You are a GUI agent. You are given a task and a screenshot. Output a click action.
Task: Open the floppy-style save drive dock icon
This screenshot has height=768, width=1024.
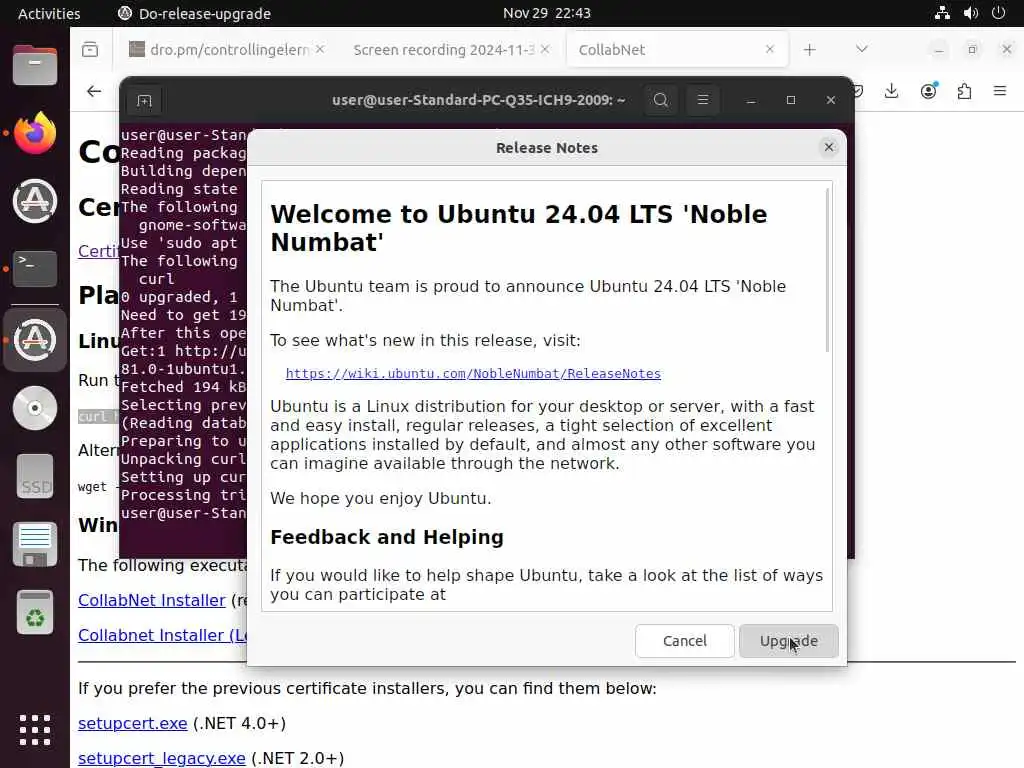coord(35,544)
